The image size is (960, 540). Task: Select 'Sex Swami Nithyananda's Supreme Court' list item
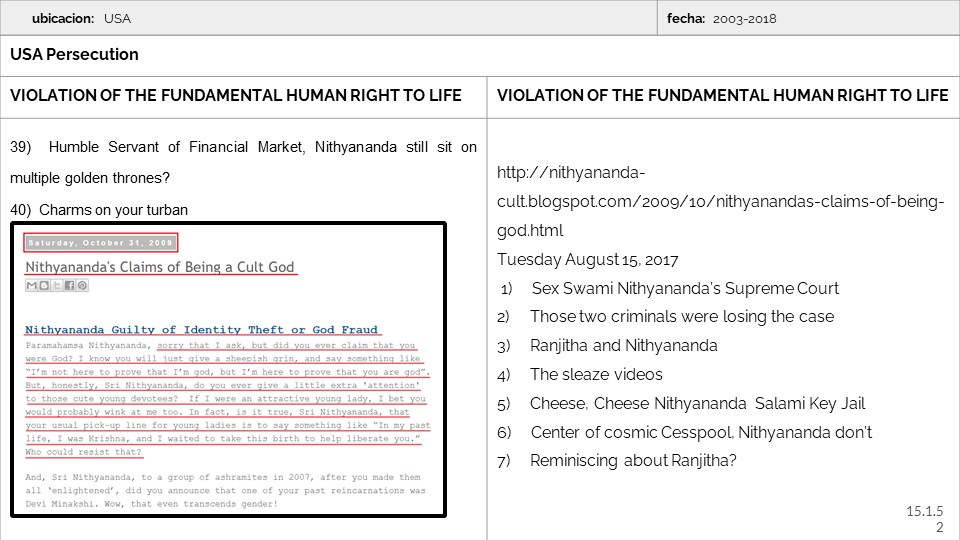click(x=685, y=288)
